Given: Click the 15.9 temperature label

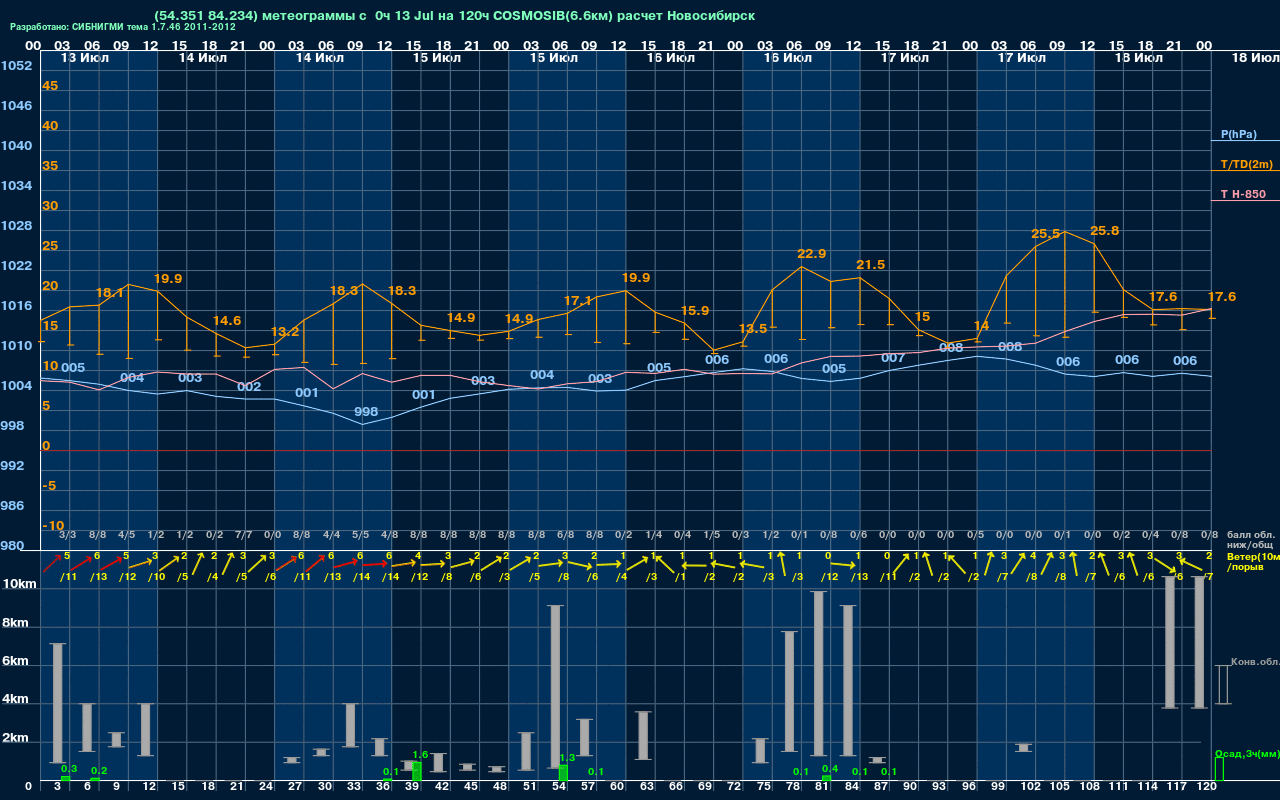Looking at the screenshot, I should (x=694, y=311).
